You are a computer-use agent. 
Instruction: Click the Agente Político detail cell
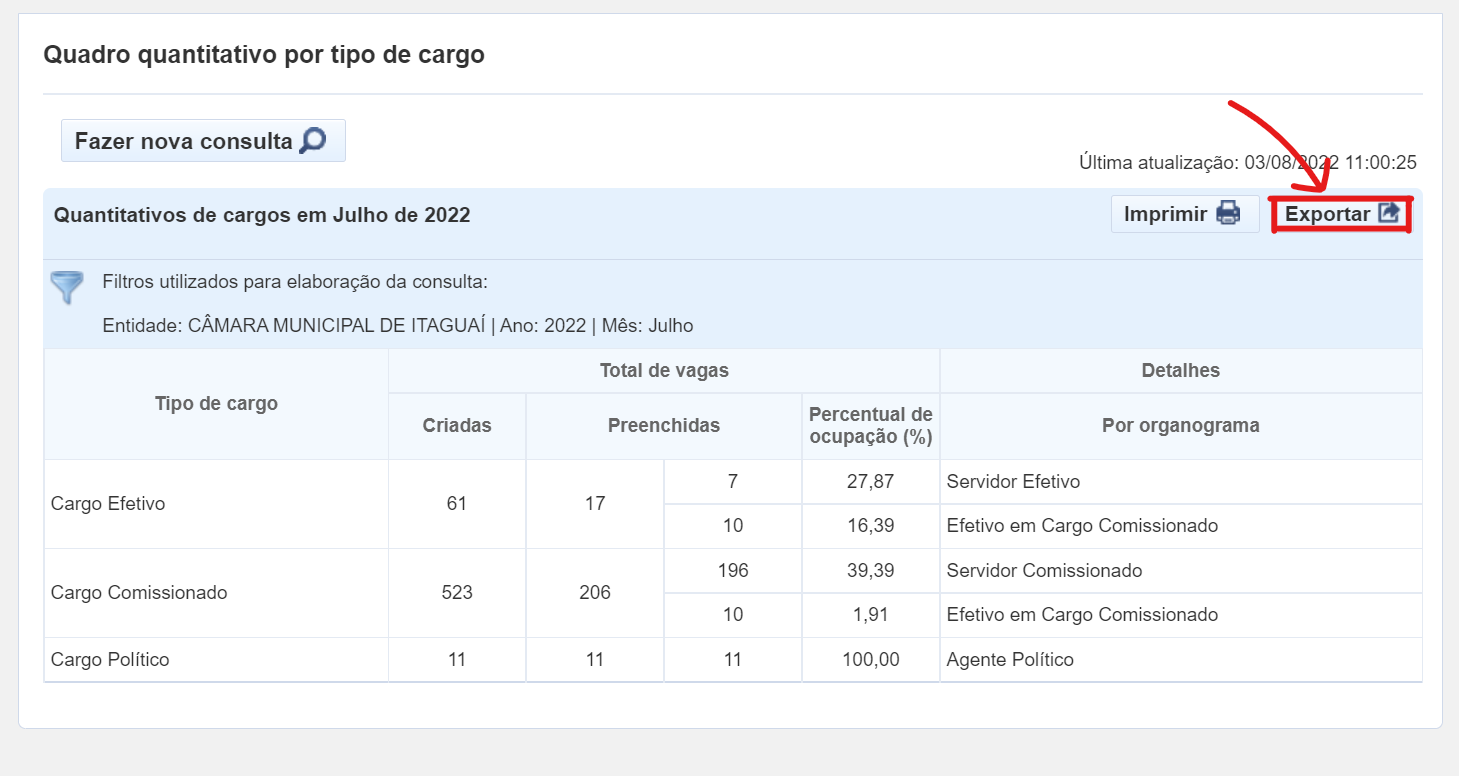click(x=1010, y=660)
